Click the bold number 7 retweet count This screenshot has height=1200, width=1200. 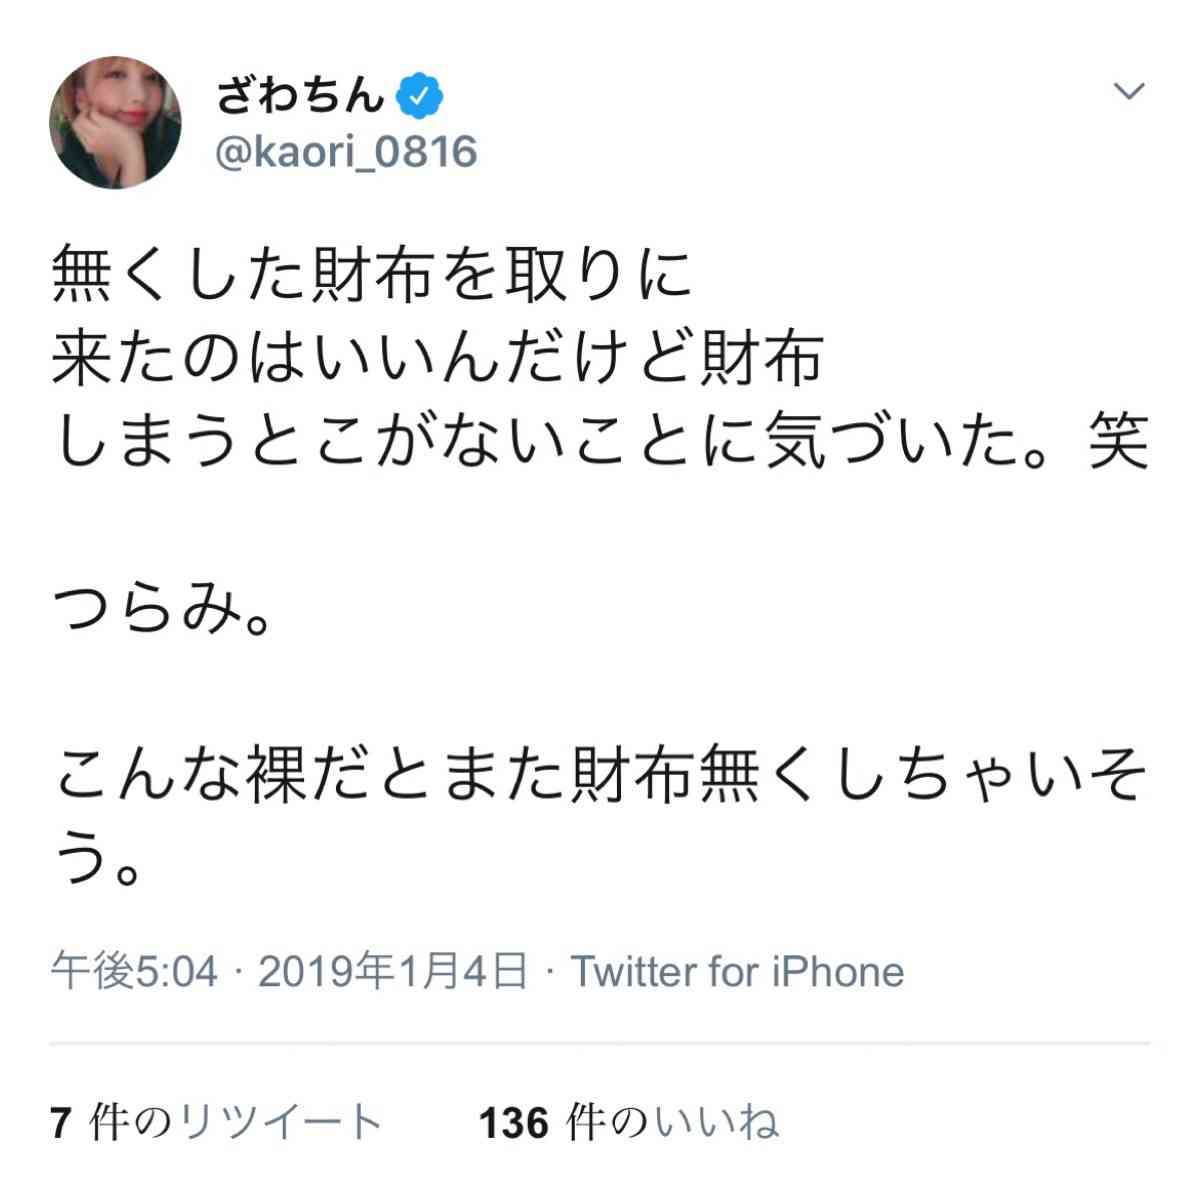pyautogui.click(x=61, y=1124)
